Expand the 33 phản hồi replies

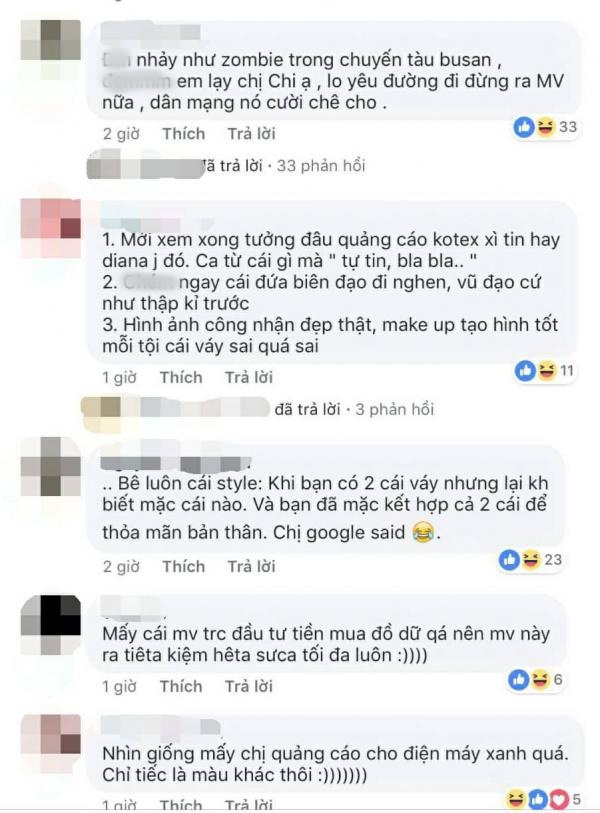click(x=321, y=165)
